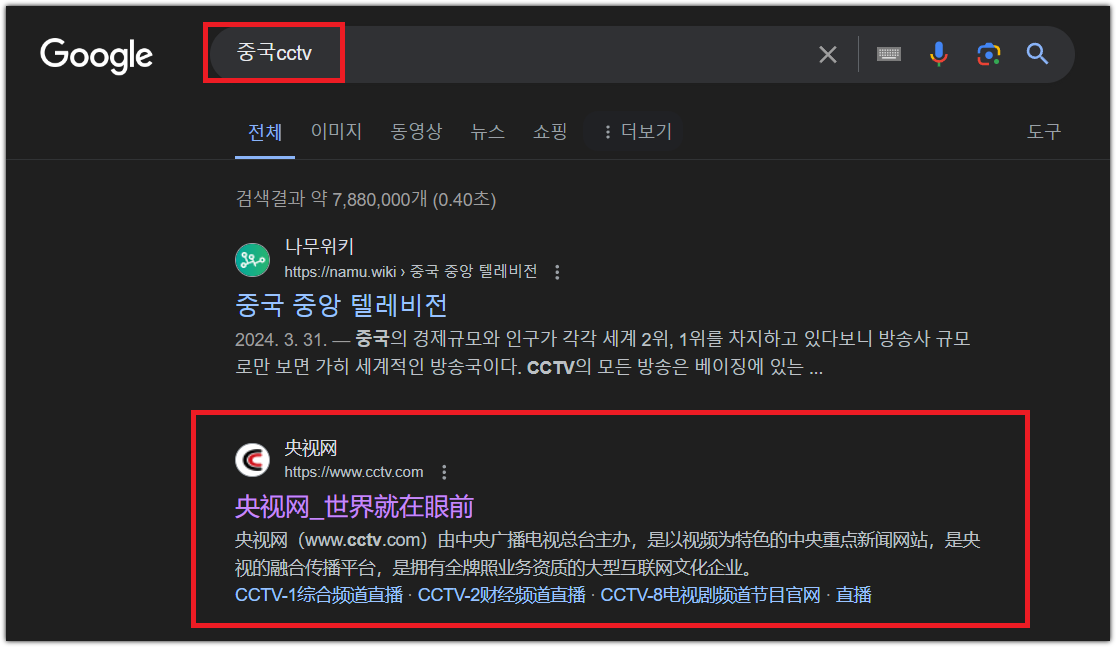Click the Google logo
Screen dimensions: 1116x647
(x=96, y=56)
